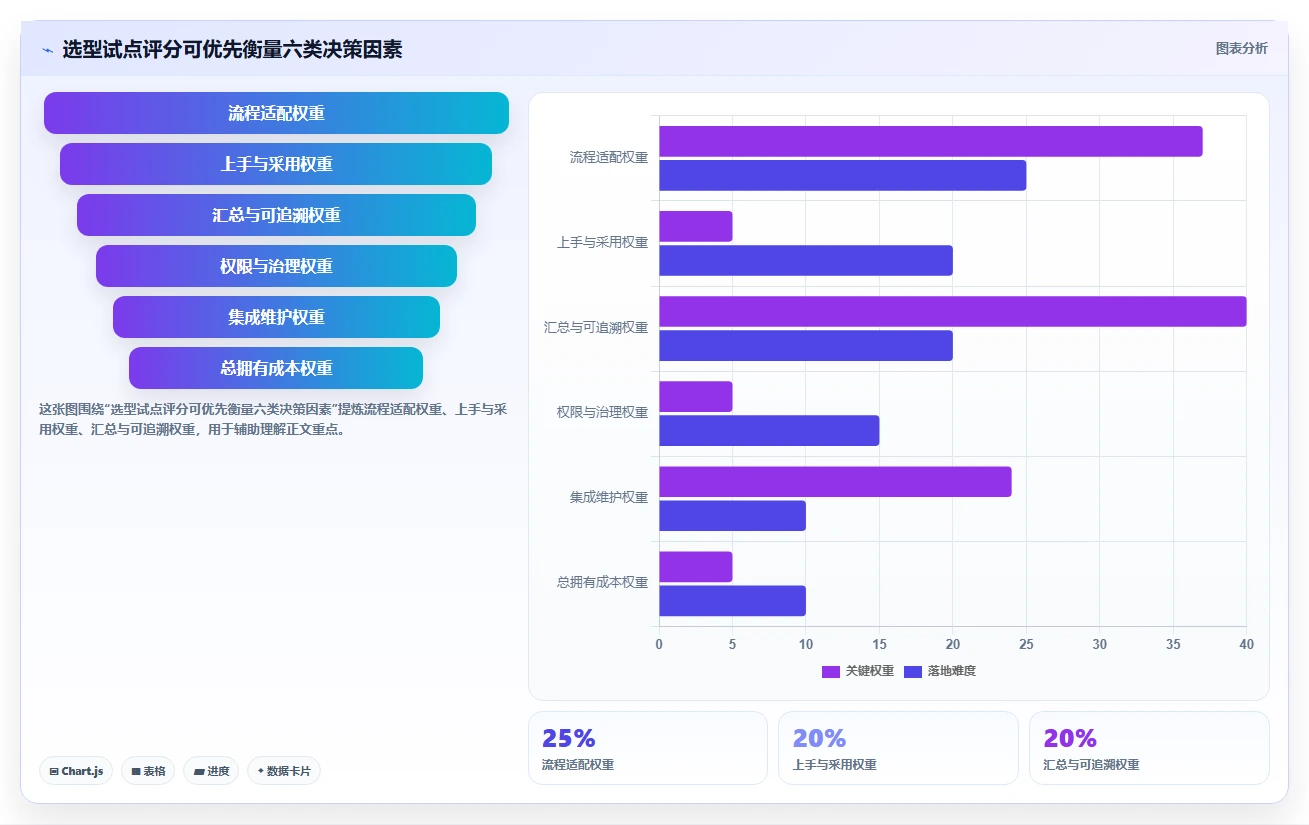The image size is (1309, 825).
Task: Click the lightning icon beside the title
Action: click(x=47, y=50)
